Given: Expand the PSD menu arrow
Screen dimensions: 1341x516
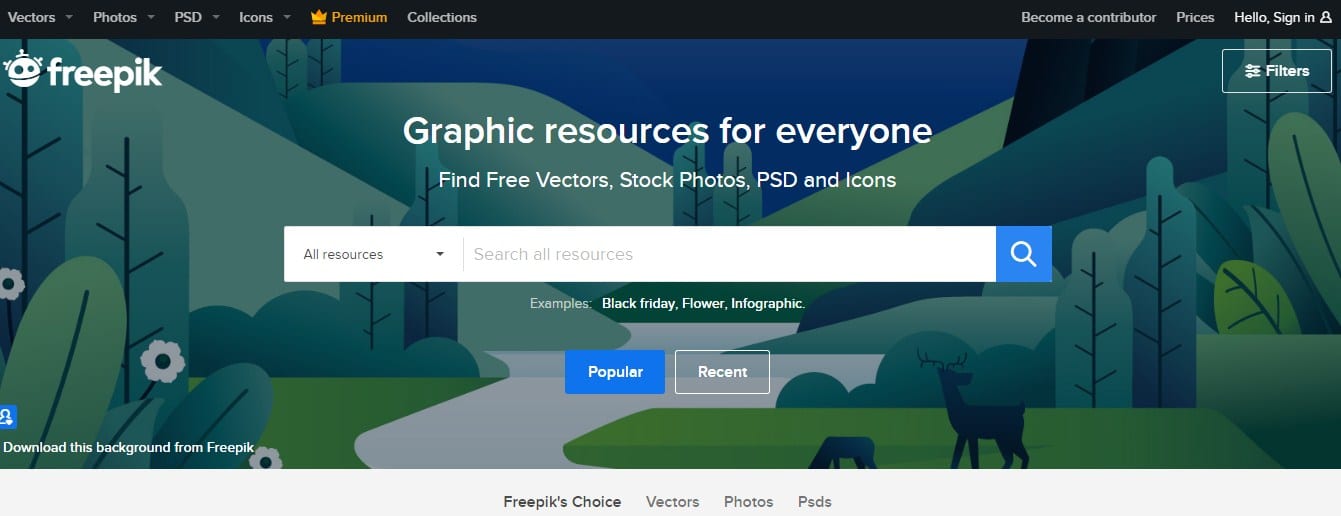Looking at the screenshot, I should click(x=215, y=17).
